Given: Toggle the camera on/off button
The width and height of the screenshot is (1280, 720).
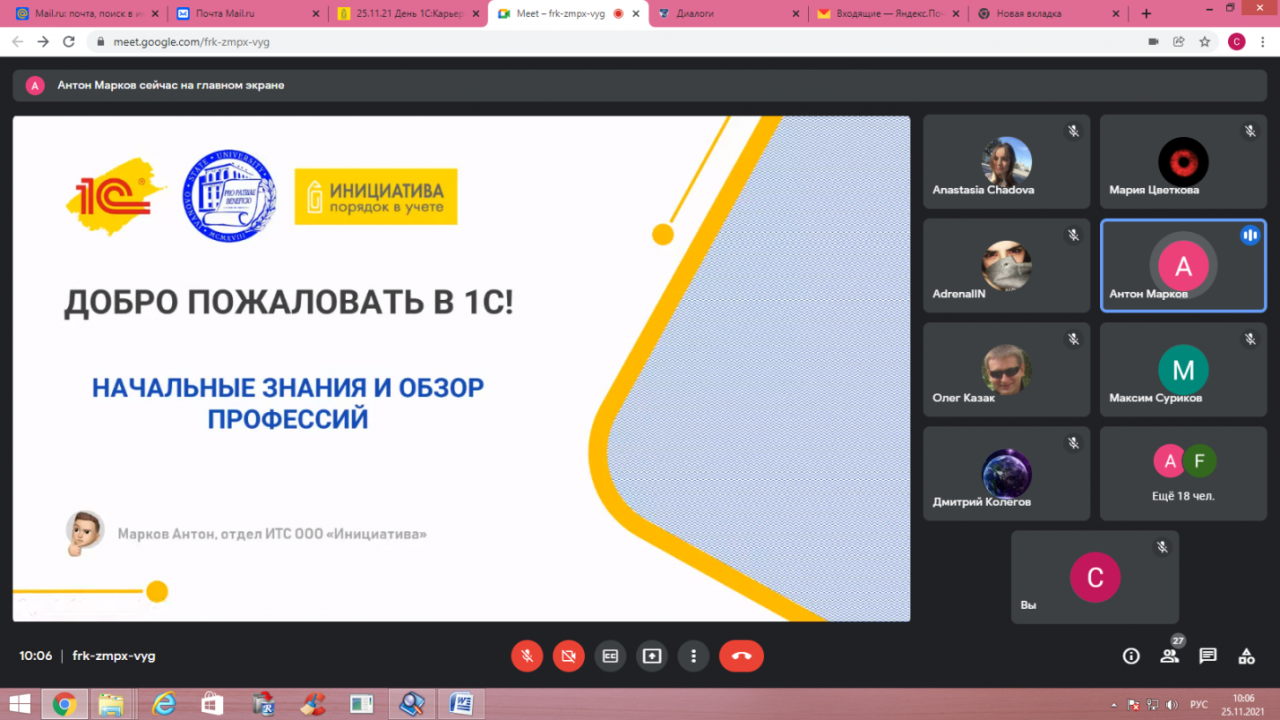Looking at the screenshot, I should pyautogui.click(x=569, y=656).
